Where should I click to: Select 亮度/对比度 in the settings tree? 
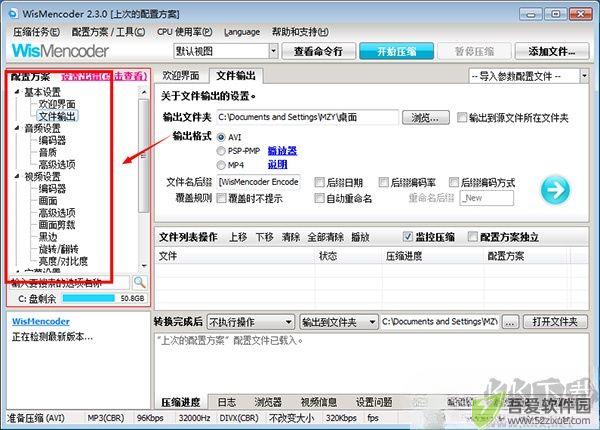[x=63, y=261]
